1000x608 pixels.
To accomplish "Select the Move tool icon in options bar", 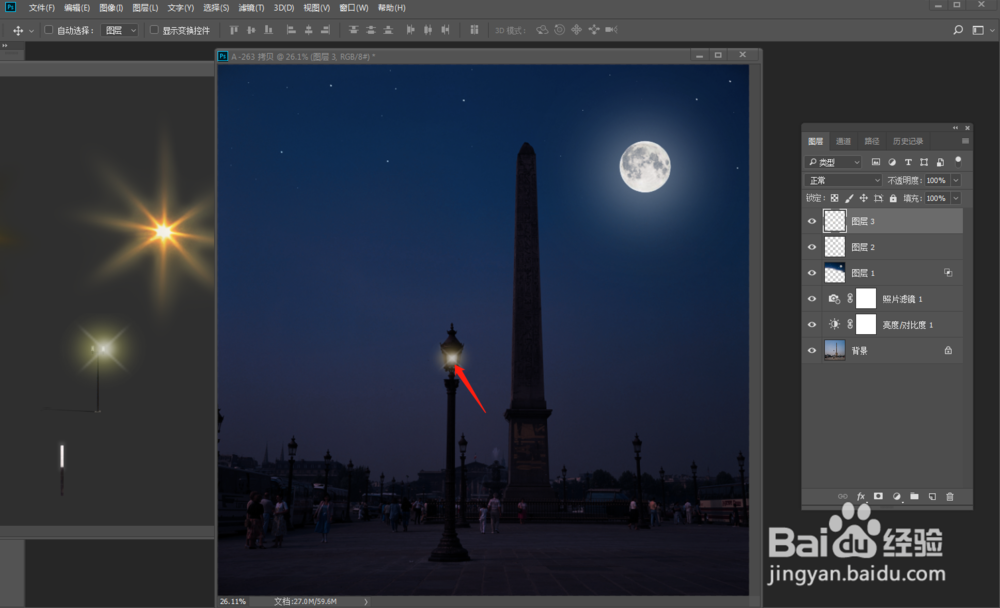I will 18,30.
